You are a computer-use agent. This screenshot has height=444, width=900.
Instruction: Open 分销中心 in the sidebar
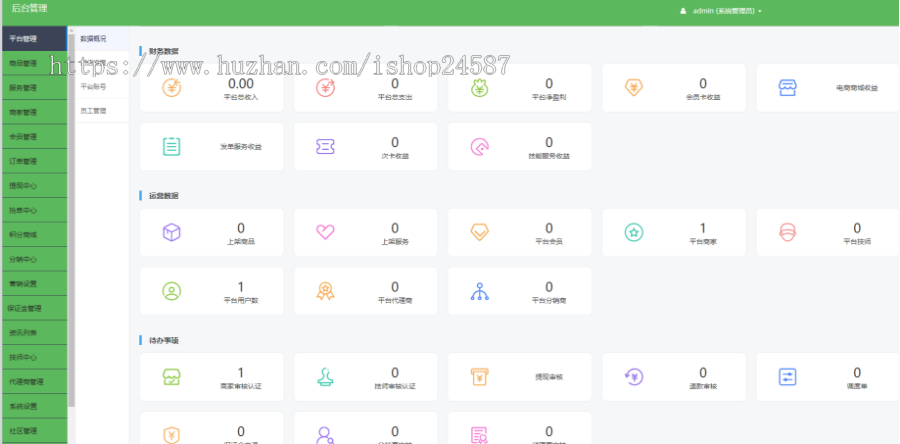pos(34,259)
